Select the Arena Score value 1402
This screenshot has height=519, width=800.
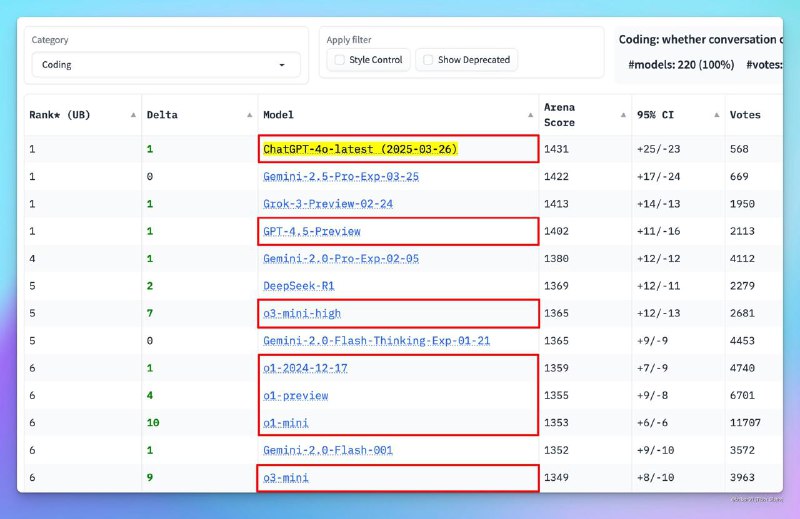(x=556, y=231)
